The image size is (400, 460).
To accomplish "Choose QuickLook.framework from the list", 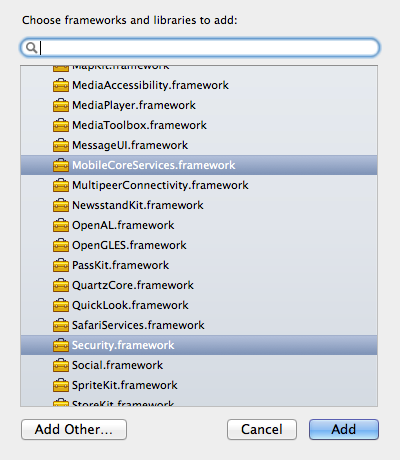I will pyautogui.click(x=199, y=305).
